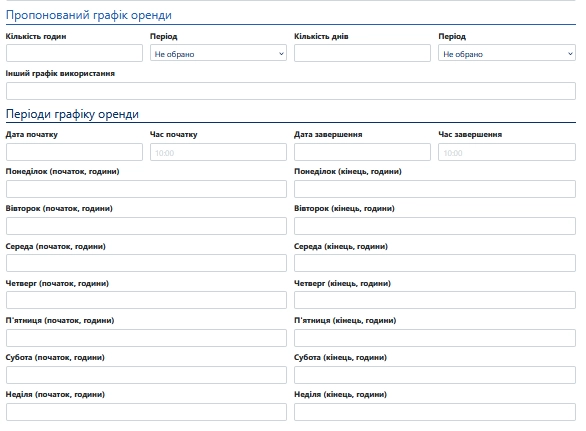Open the Період dropdown beside Кількість годин

tap(218, 53)
